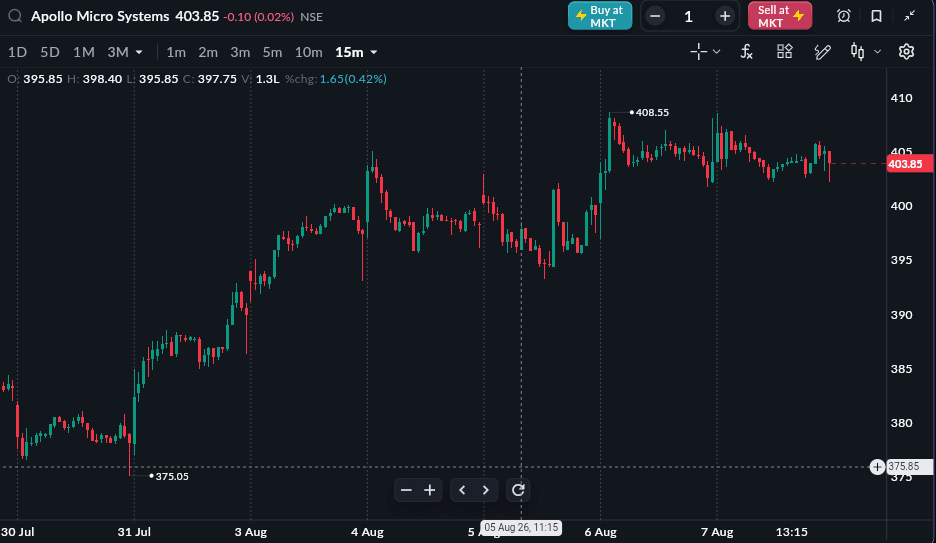
Task: Move the chart left with the arrow
Action: [x=462, y=490]
